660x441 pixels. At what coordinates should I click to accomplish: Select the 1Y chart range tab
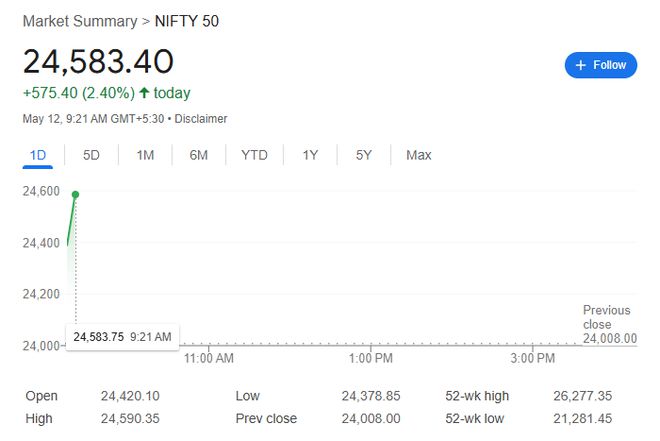(x=310, y=155)
